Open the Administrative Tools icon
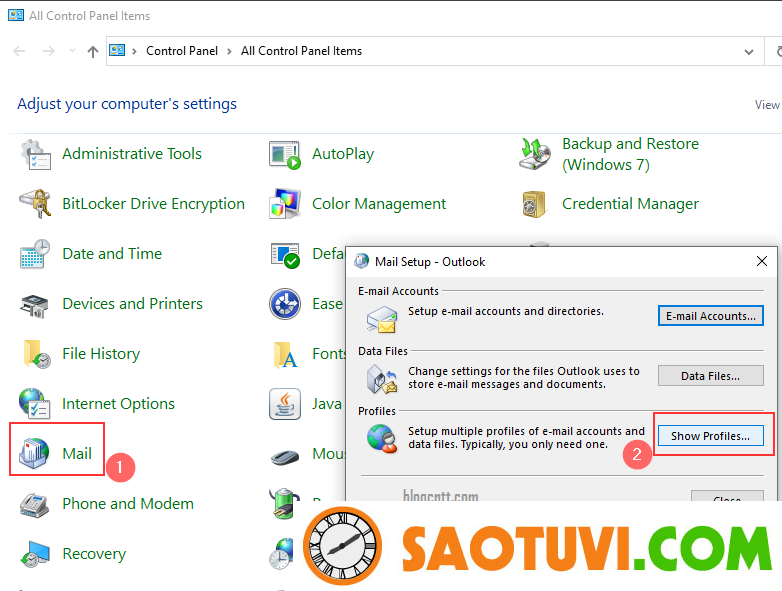The height and width of the screenshot is (591, 782). pyautogui.click(x=36, y=155)
